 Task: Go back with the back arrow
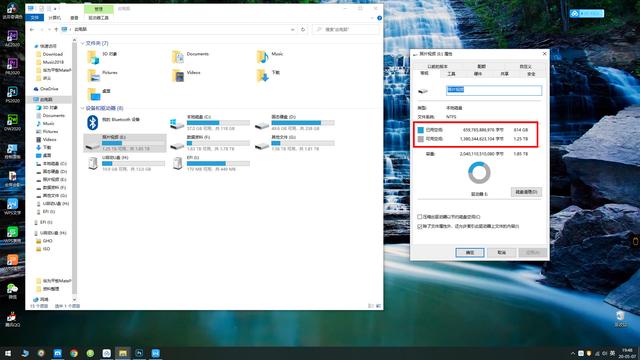[x=32, y=29]
